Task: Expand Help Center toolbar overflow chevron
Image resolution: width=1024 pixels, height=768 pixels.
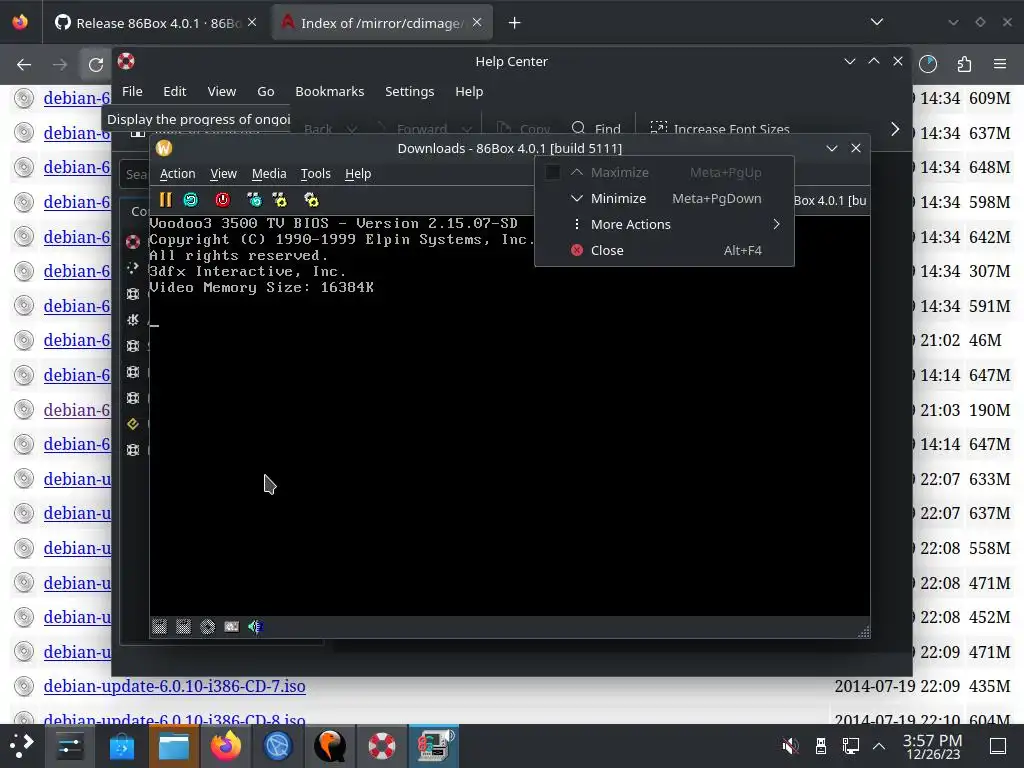Action: (x=895, y=129)
